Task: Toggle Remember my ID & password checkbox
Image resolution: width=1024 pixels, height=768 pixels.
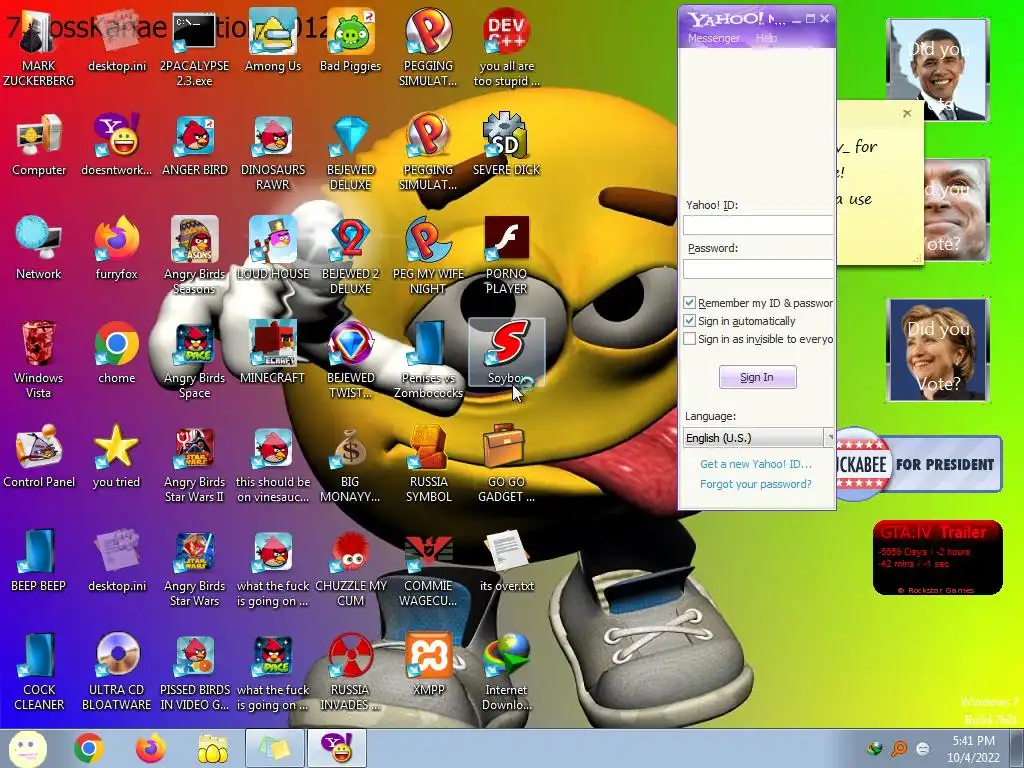Action: coord(689,303)
